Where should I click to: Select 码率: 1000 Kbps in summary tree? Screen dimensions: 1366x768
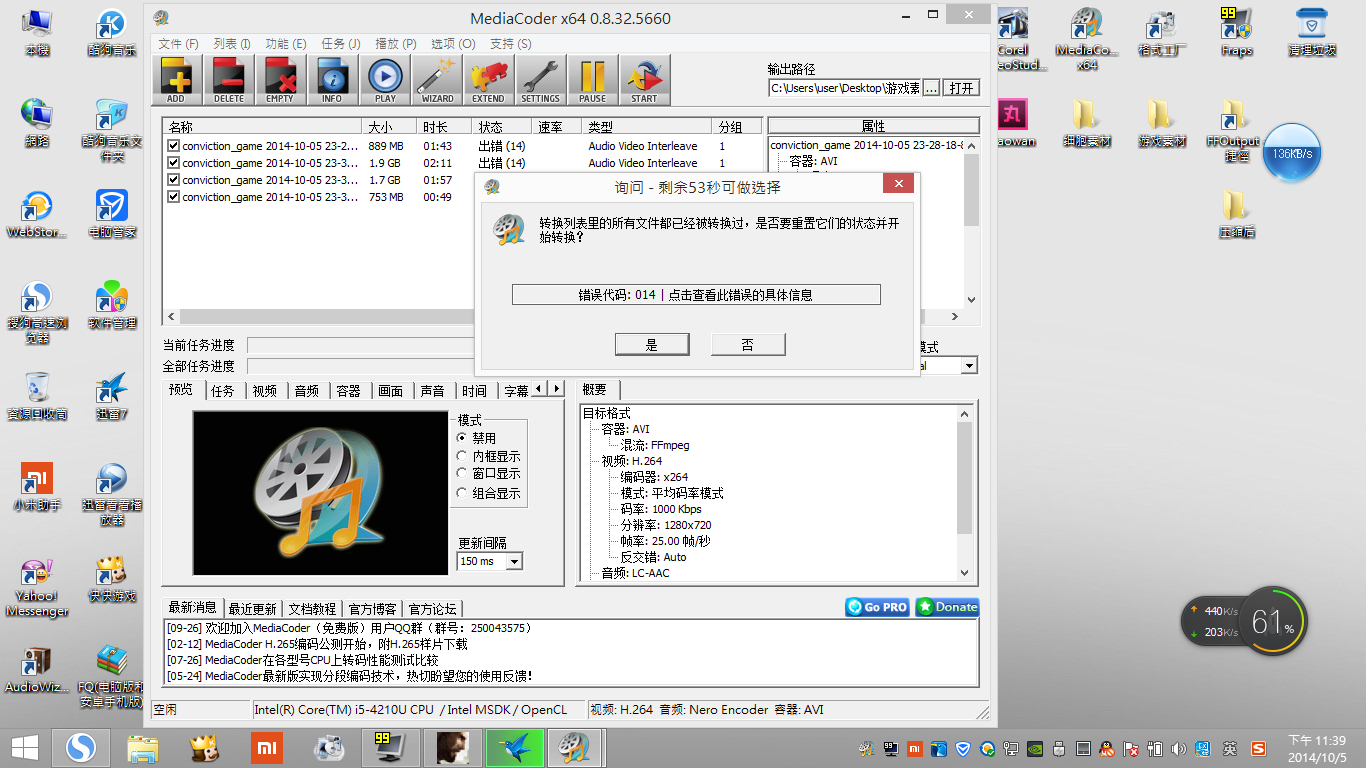[x=661, y=509]
